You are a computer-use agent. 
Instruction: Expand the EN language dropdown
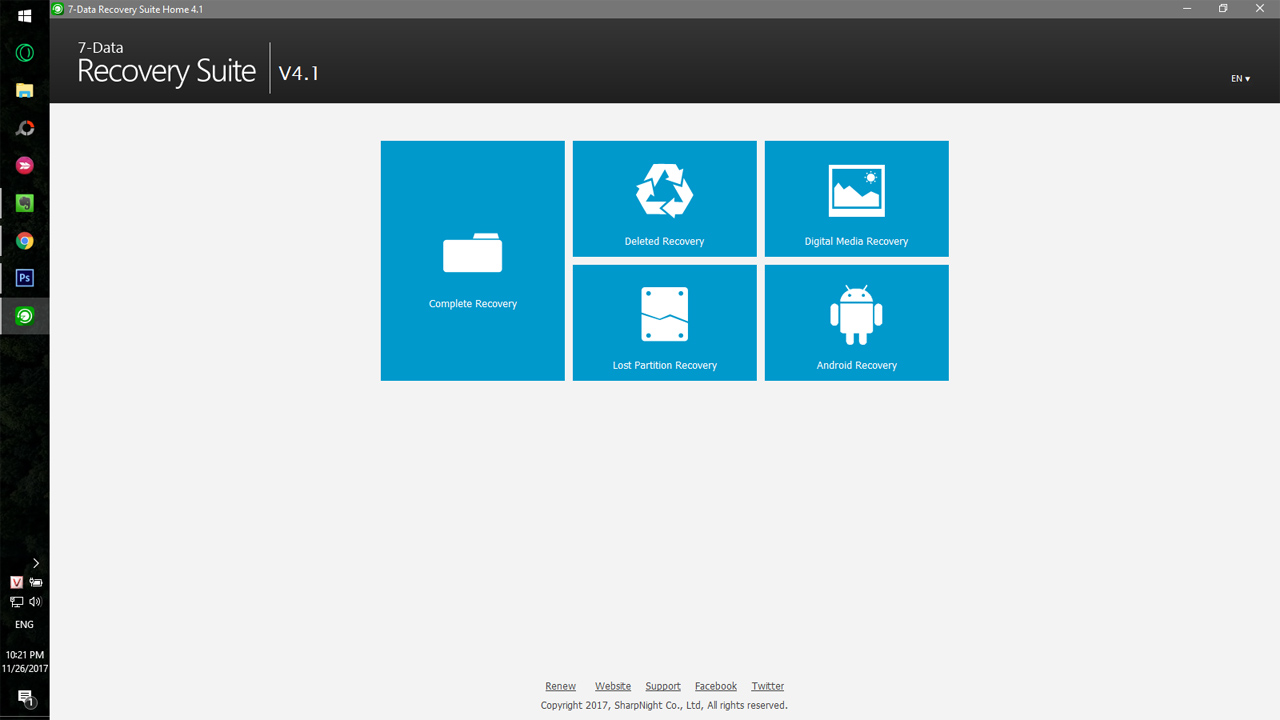pyautogui.click(x=1240, y=78)
